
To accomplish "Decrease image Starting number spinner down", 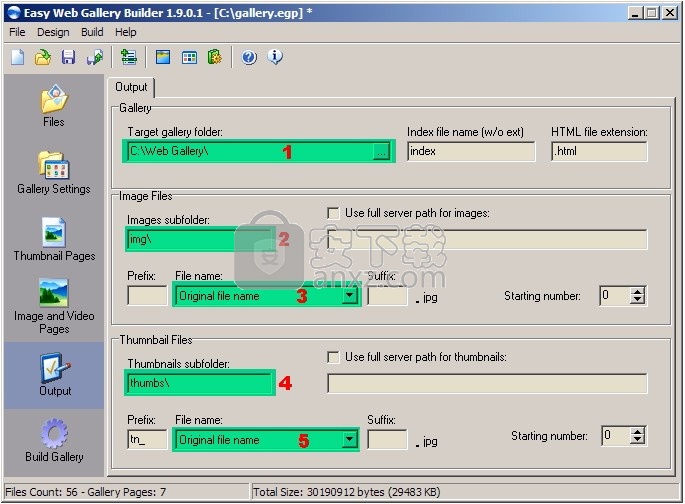I will [x=637, y=300].
